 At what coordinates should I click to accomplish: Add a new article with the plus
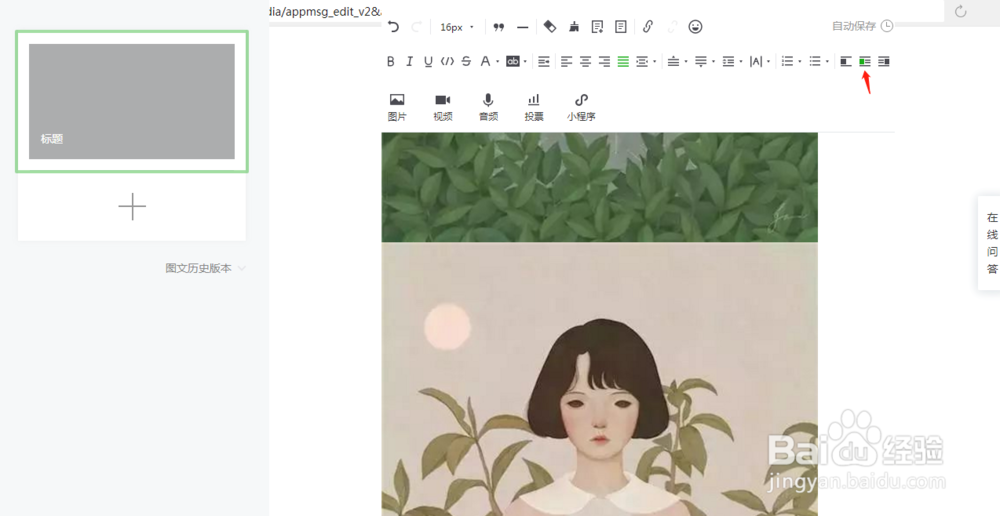click(132, 207)
